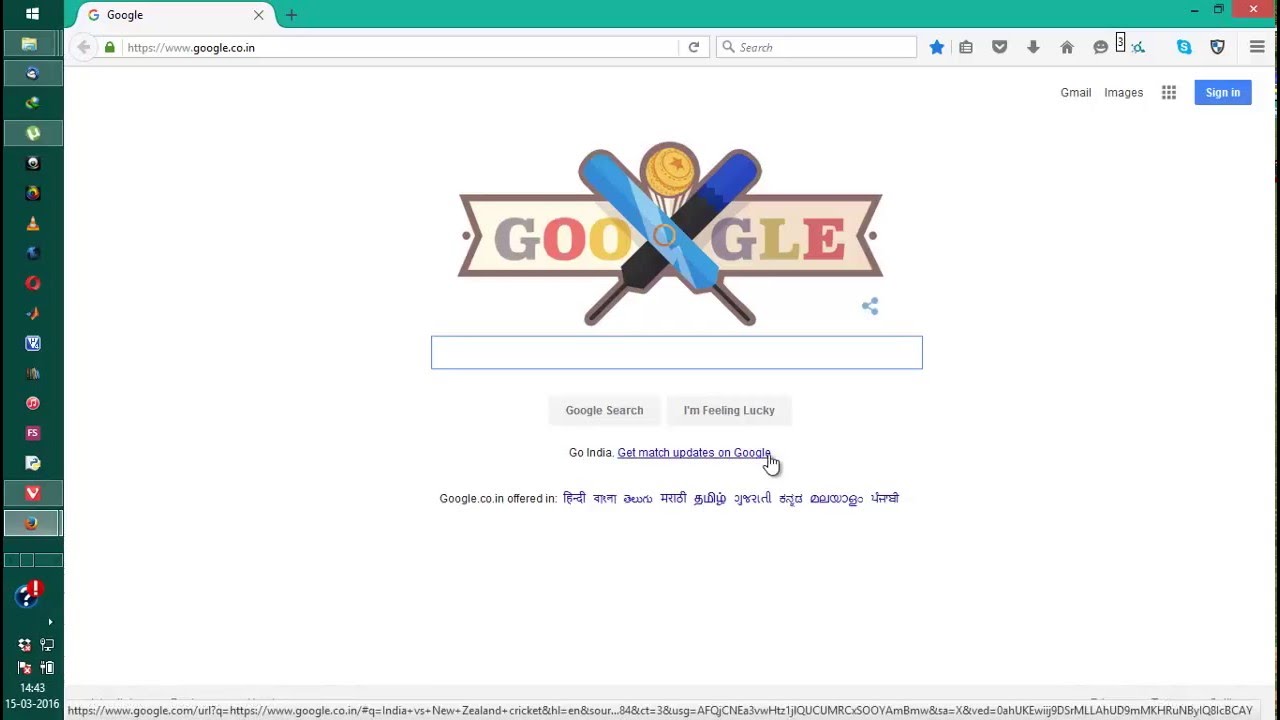This screenshot has height=720, width=1280.
Task: Share the cricket doodle icon
Action: point(870,306)
